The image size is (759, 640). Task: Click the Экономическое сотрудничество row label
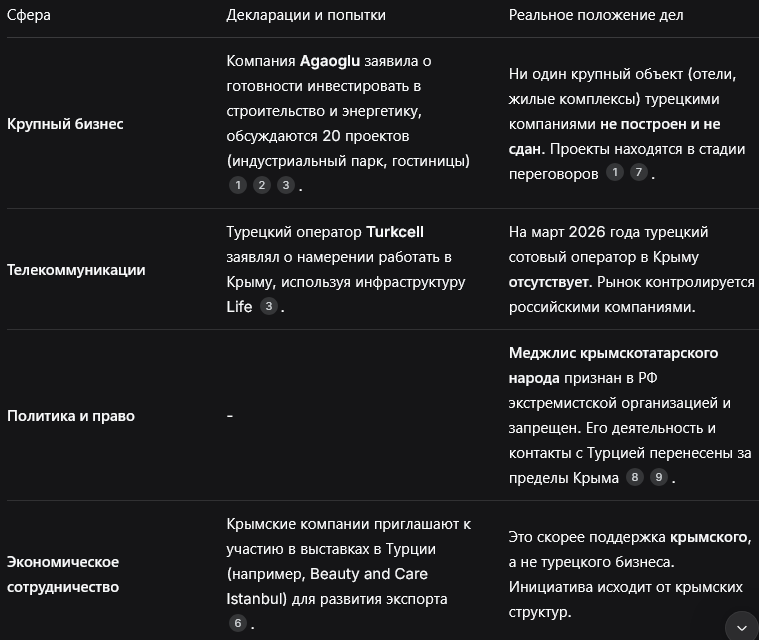[x=63, y=574]
